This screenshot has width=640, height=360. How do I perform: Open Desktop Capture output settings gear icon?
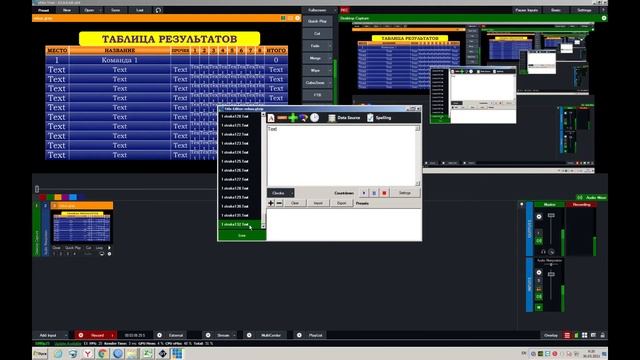point(604,18)
